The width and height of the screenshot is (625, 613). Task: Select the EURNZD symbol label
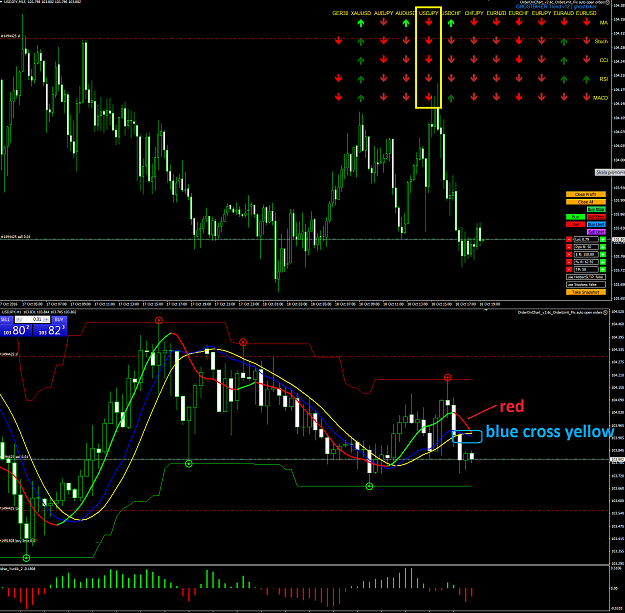496,13
